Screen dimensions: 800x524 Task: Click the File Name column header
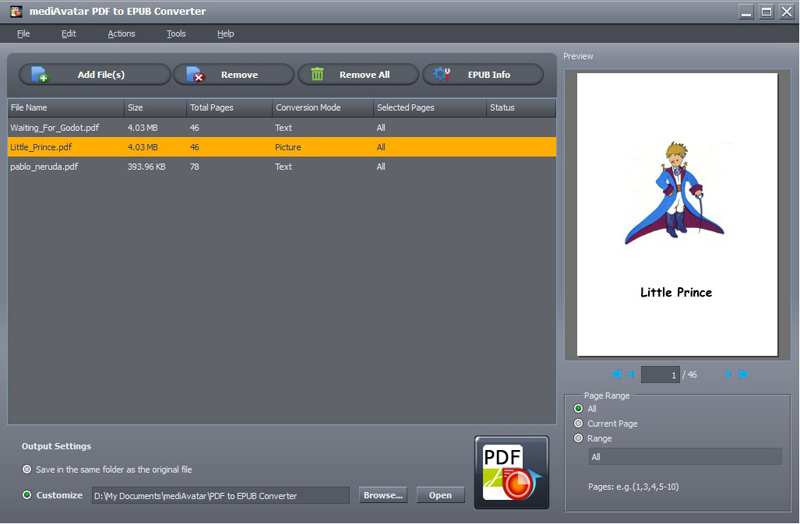(66, 108)
